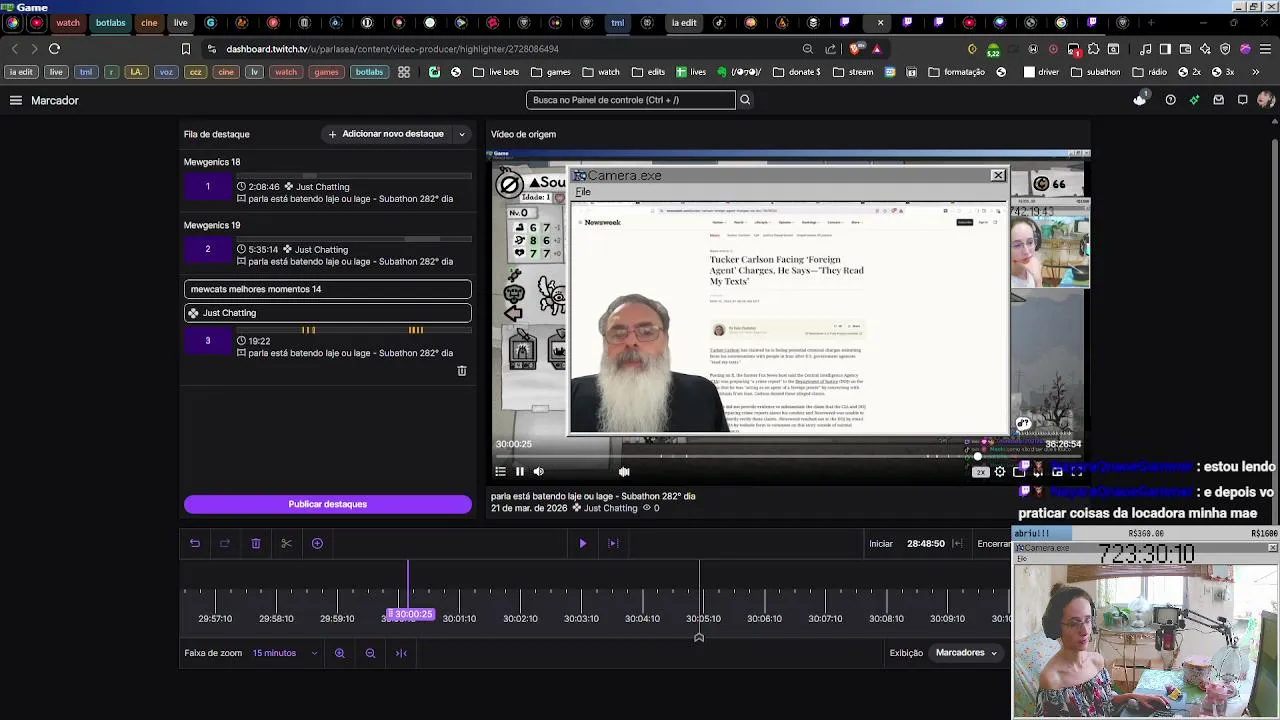Open the subathon bookmark folder
The height and width of the screenshot is (720, 1280).
click(1096, 72)
